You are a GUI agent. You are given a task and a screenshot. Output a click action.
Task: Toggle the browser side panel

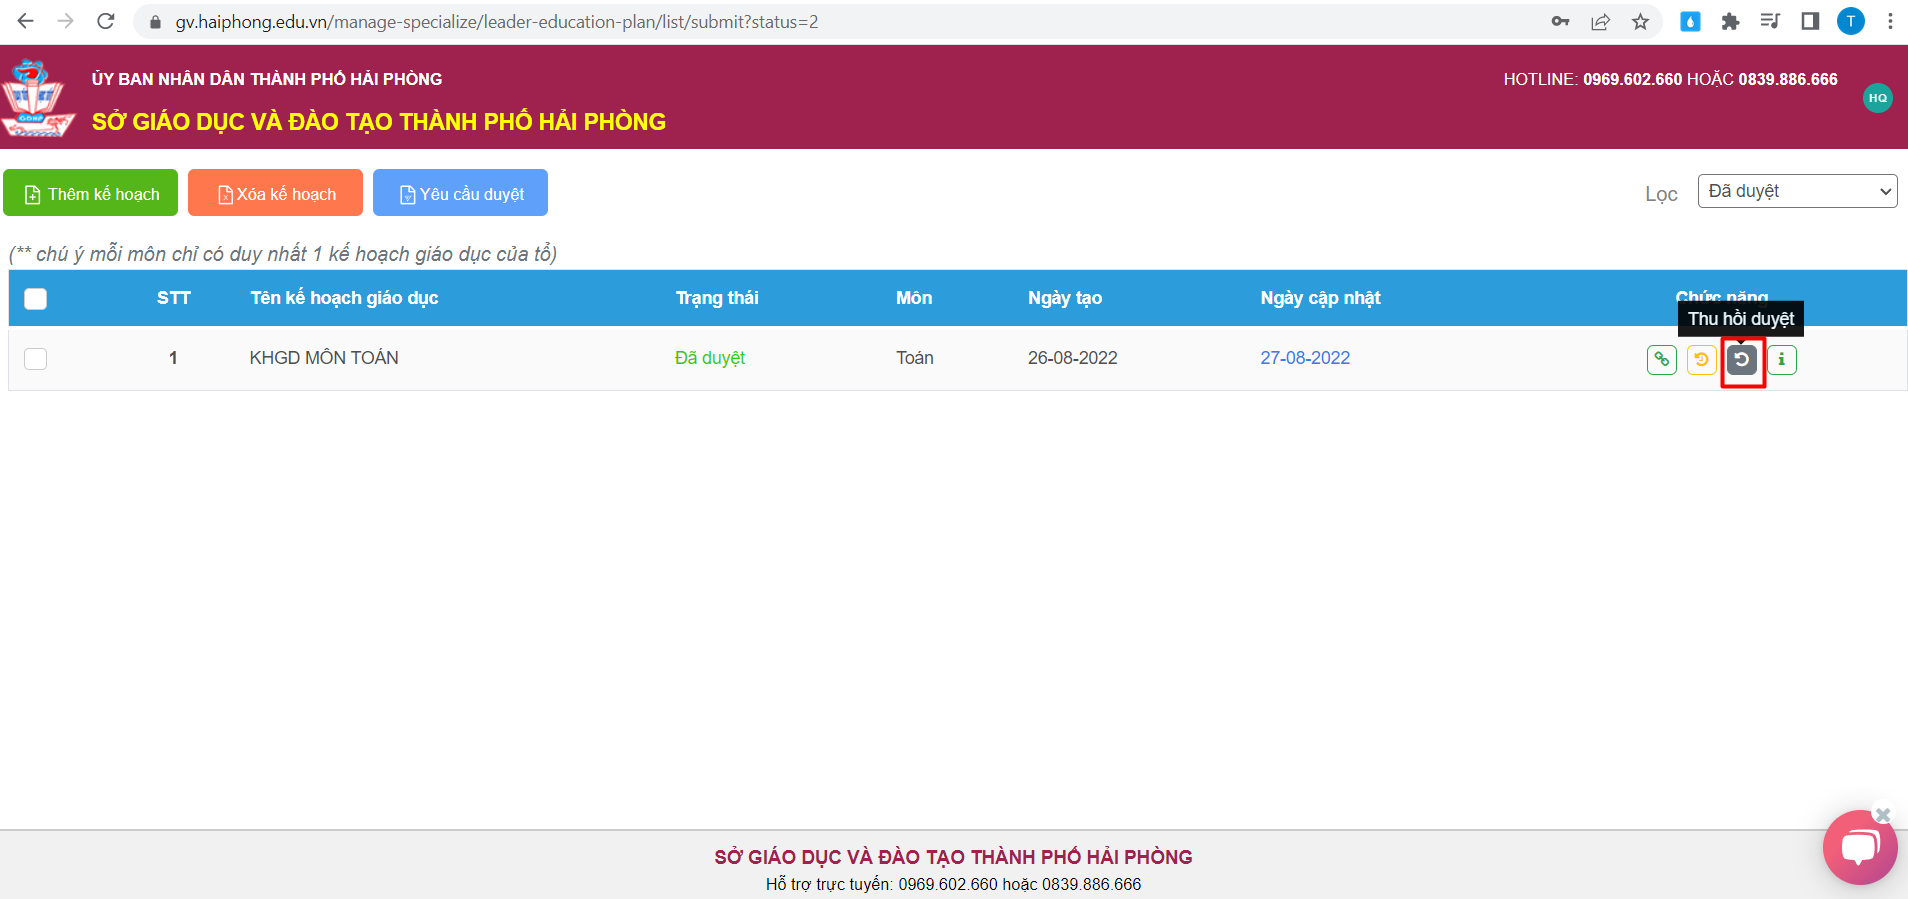click(x=1810, y=22)
